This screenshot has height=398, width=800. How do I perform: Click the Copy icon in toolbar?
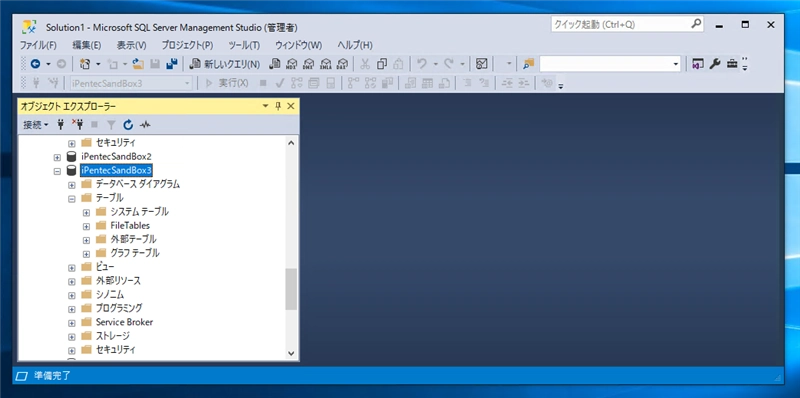point(382,64)
